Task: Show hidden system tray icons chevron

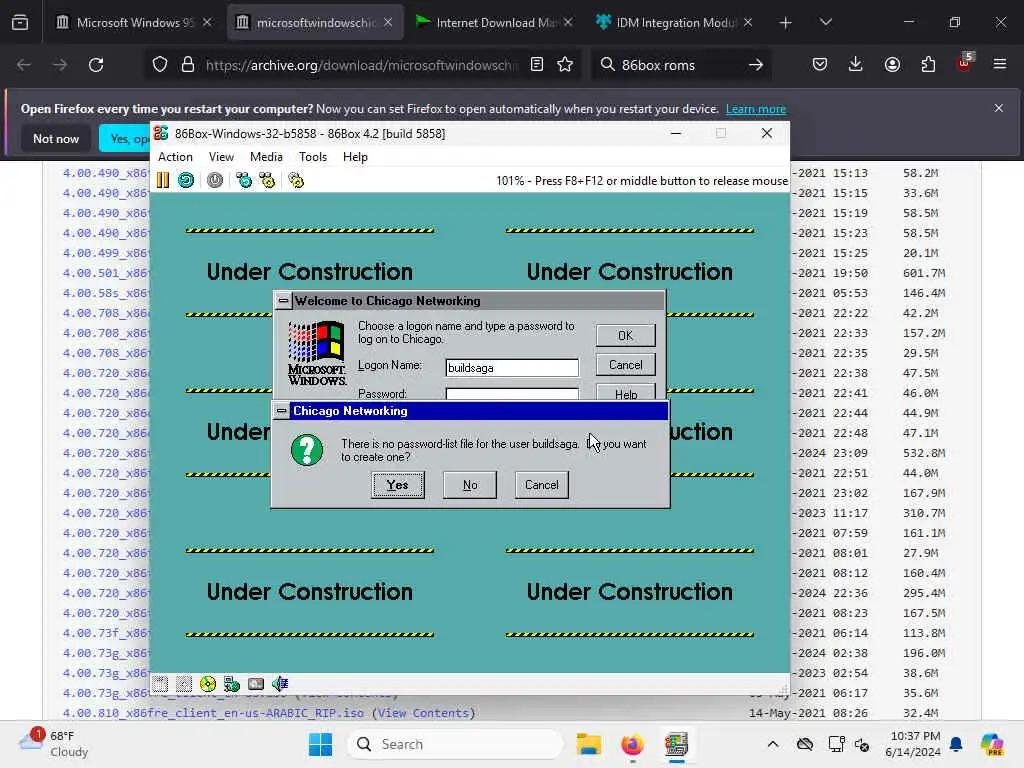Action: pyautogui.click(x=773, y=744)
